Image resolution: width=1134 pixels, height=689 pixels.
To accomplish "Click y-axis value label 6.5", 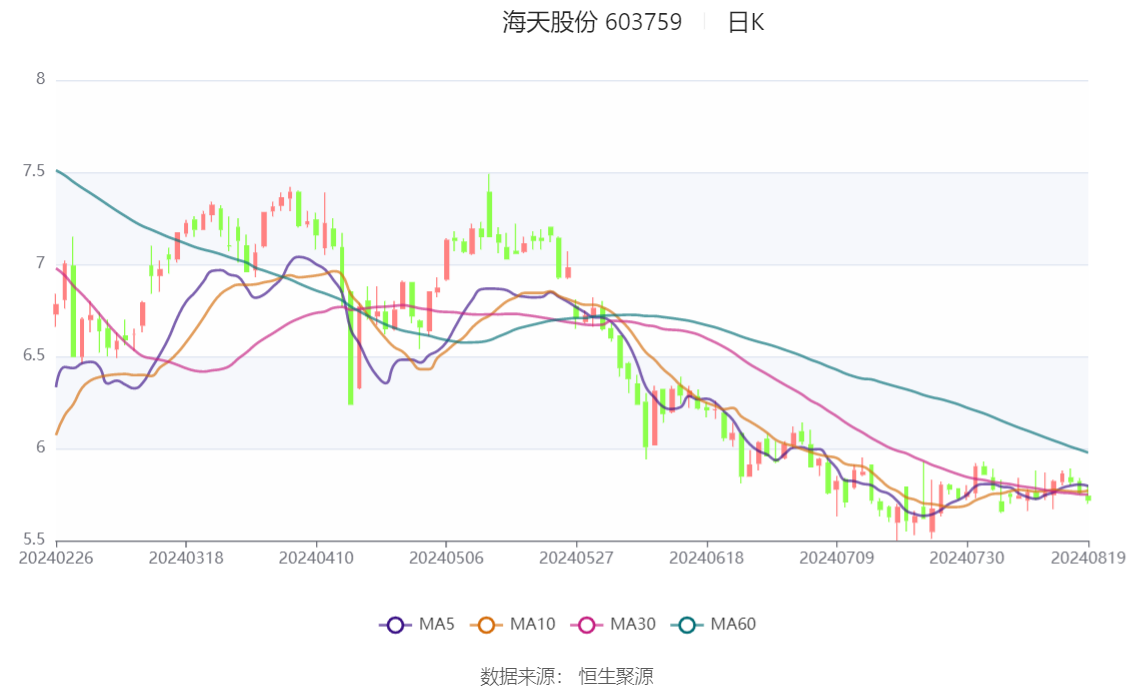I will click(33, 356).
